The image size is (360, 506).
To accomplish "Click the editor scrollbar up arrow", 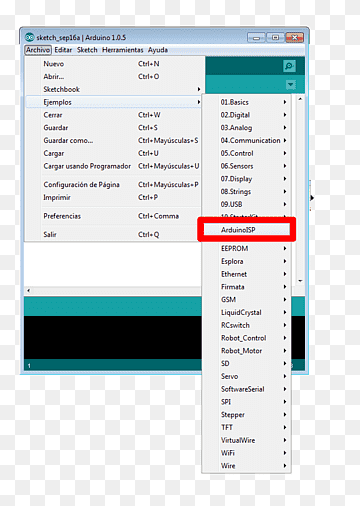I will pos(300,99).
